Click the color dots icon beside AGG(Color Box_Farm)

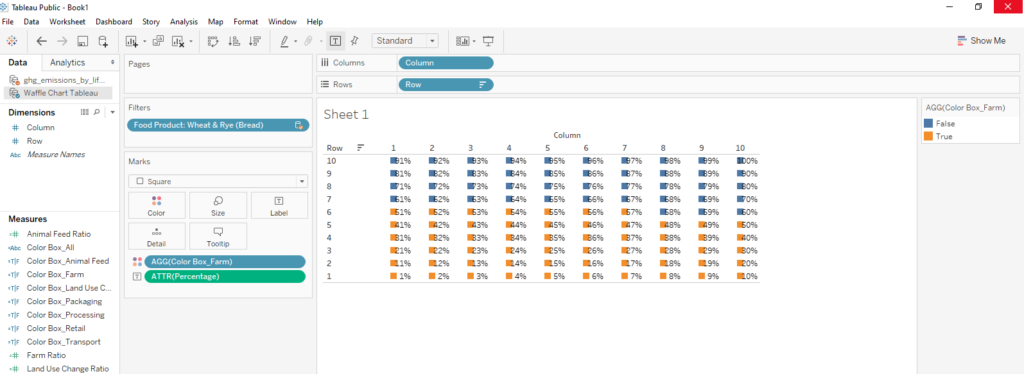point(137,262)
